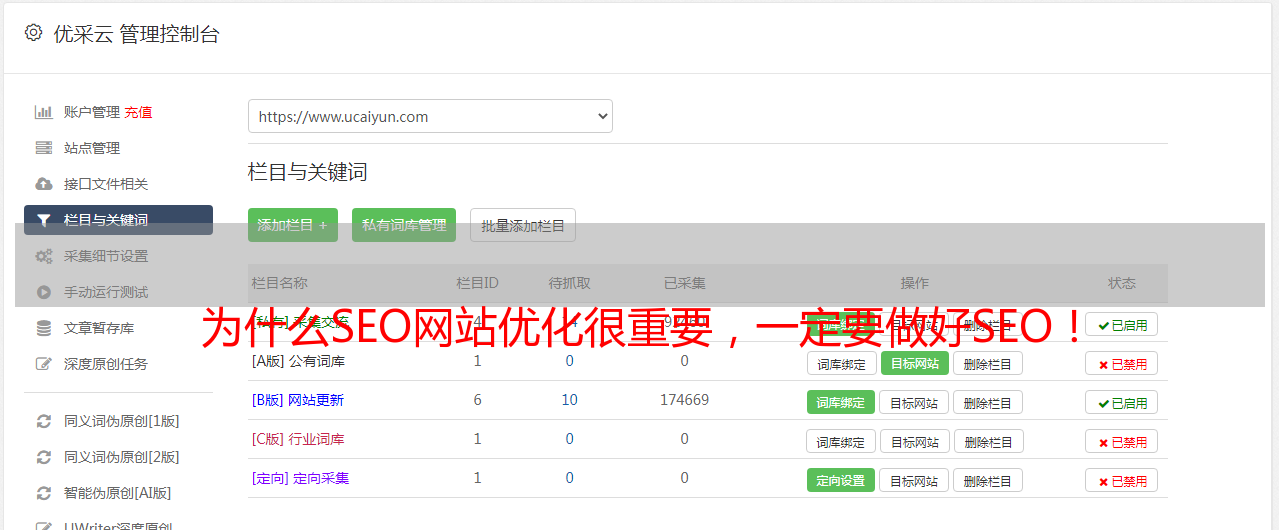Image resolution: width=1279 pixels, height=530 pixels.
Task: Click the 站点管理 server icon
Action: pyautogui.click(x=43, y=148)
